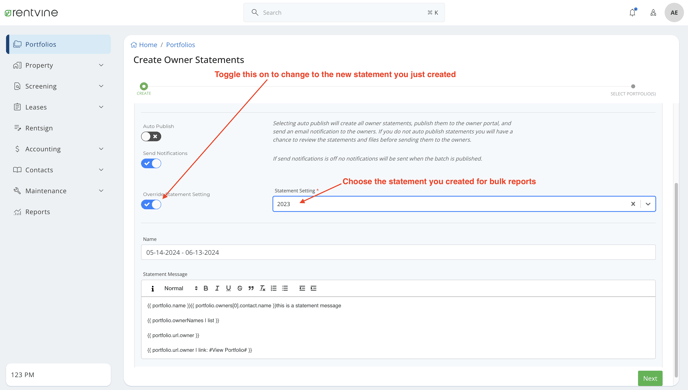Click the Statement Setting field showing 2023
The height and width of the screenshot is (390, 688).
[464, 204]
